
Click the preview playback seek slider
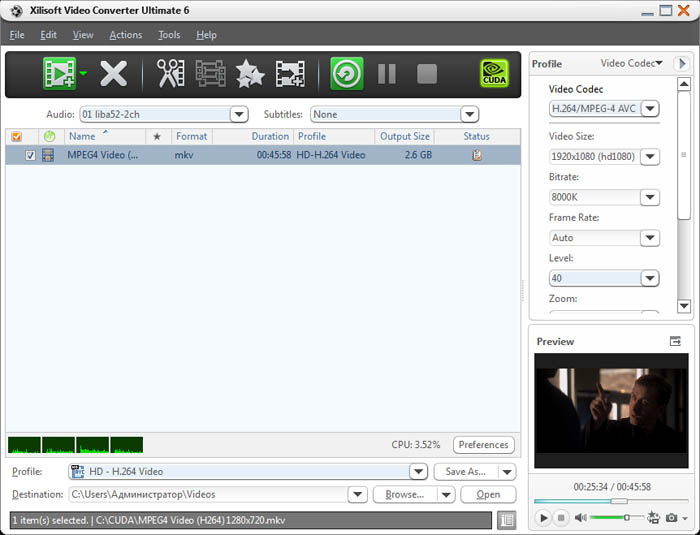tap(609, 501)
